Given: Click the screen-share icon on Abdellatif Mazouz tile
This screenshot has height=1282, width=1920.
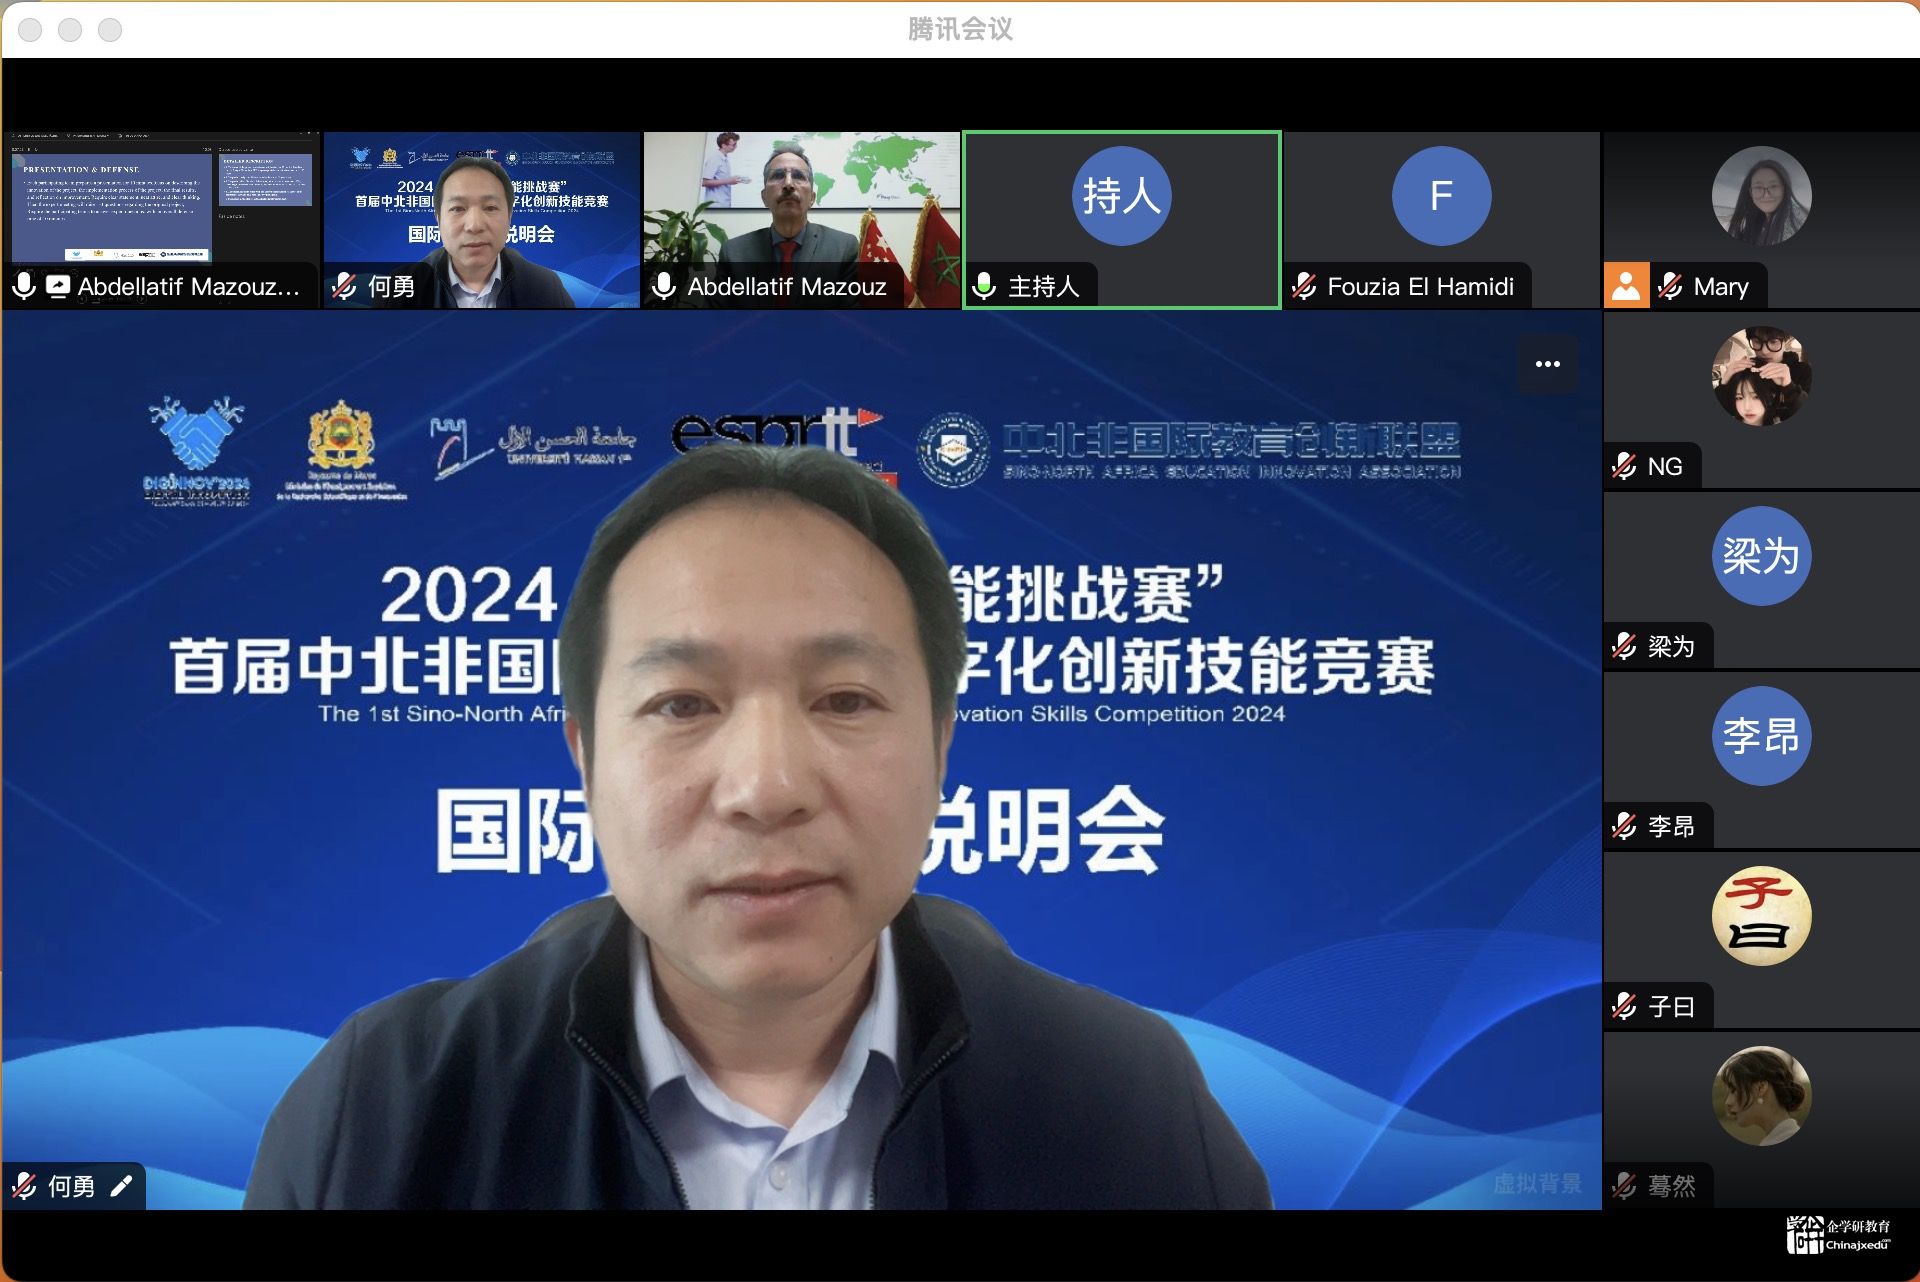Looking at the screenshot, I should click(x=58, y=286).
